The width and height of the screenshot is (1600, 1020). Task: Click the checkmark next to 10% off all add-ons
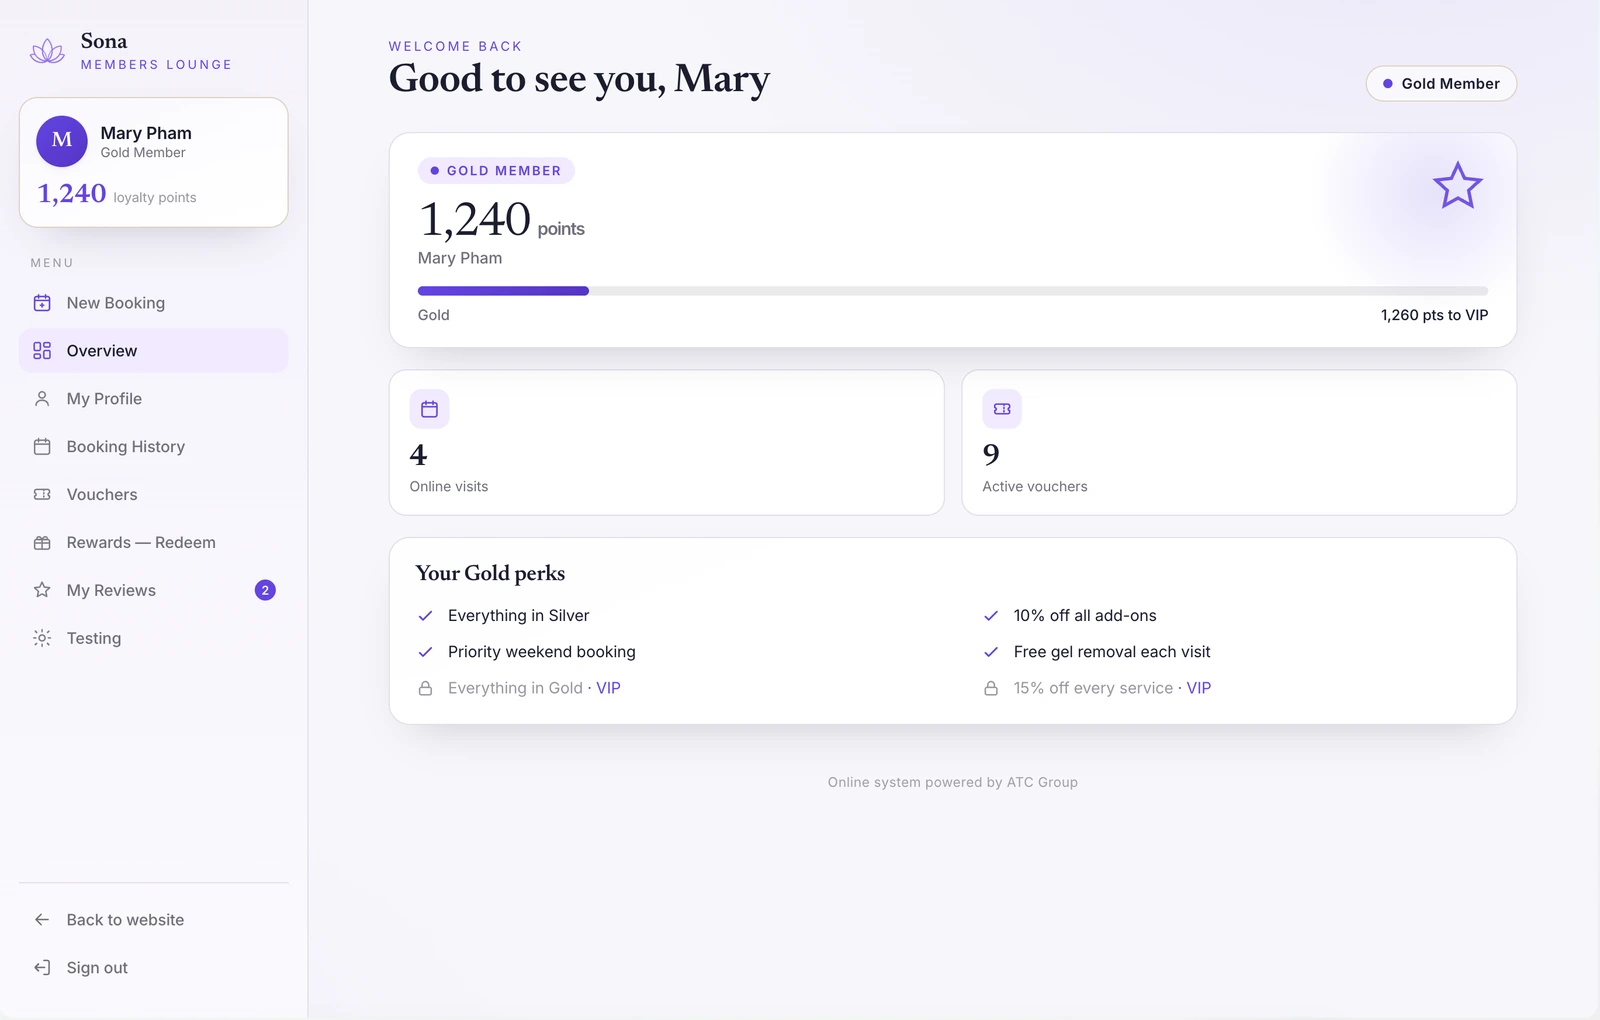[x=991, y=616]
